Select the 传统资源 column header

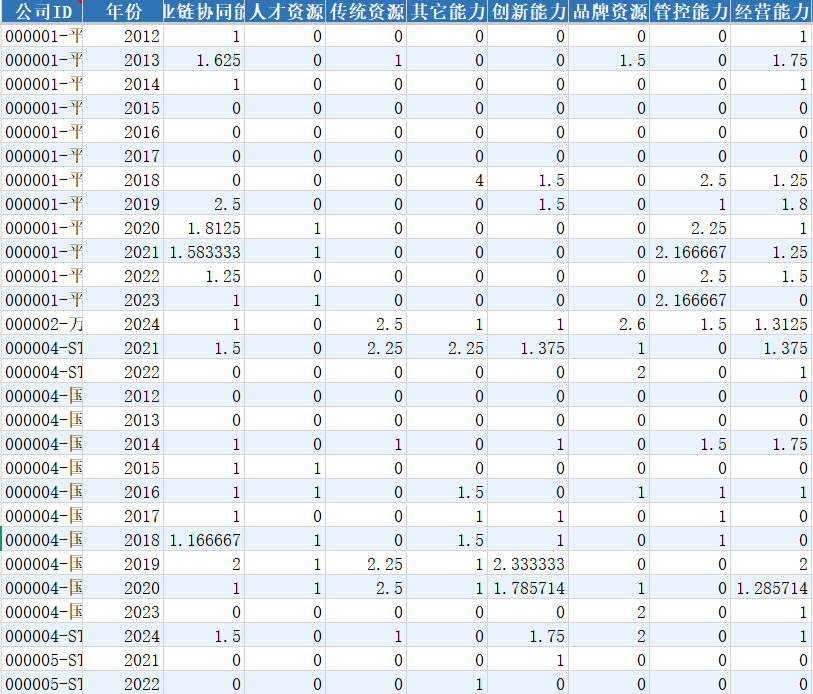pos(366,12)
